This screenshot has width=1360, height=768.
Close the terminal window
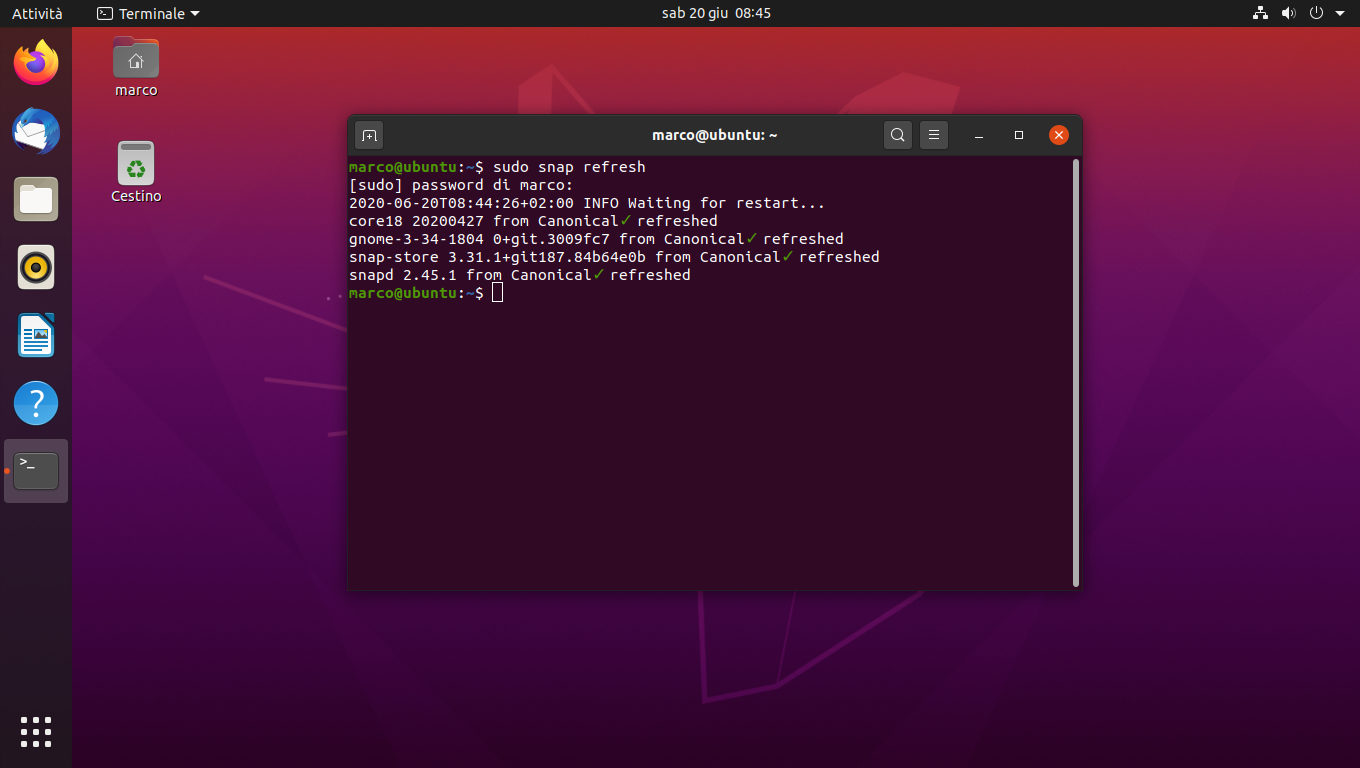point(1059,135)
